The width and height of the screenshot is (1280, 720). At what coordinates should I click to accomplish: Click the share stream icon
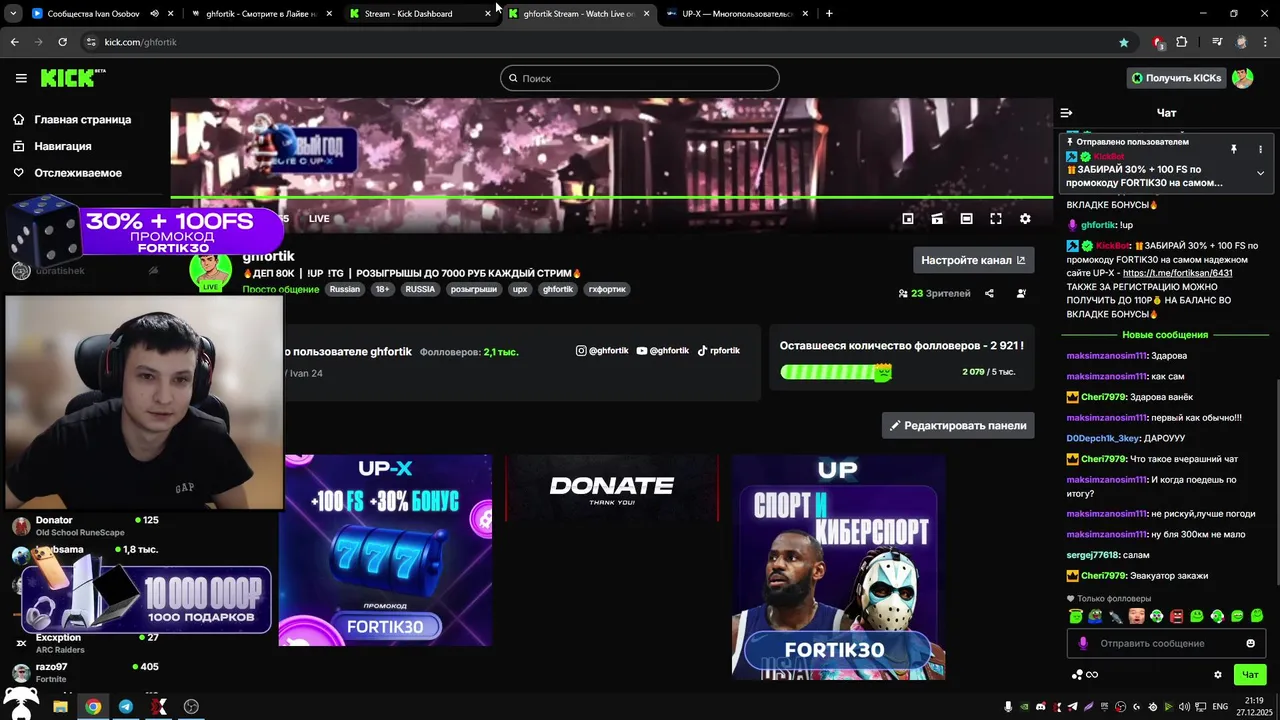pos(989,293)
